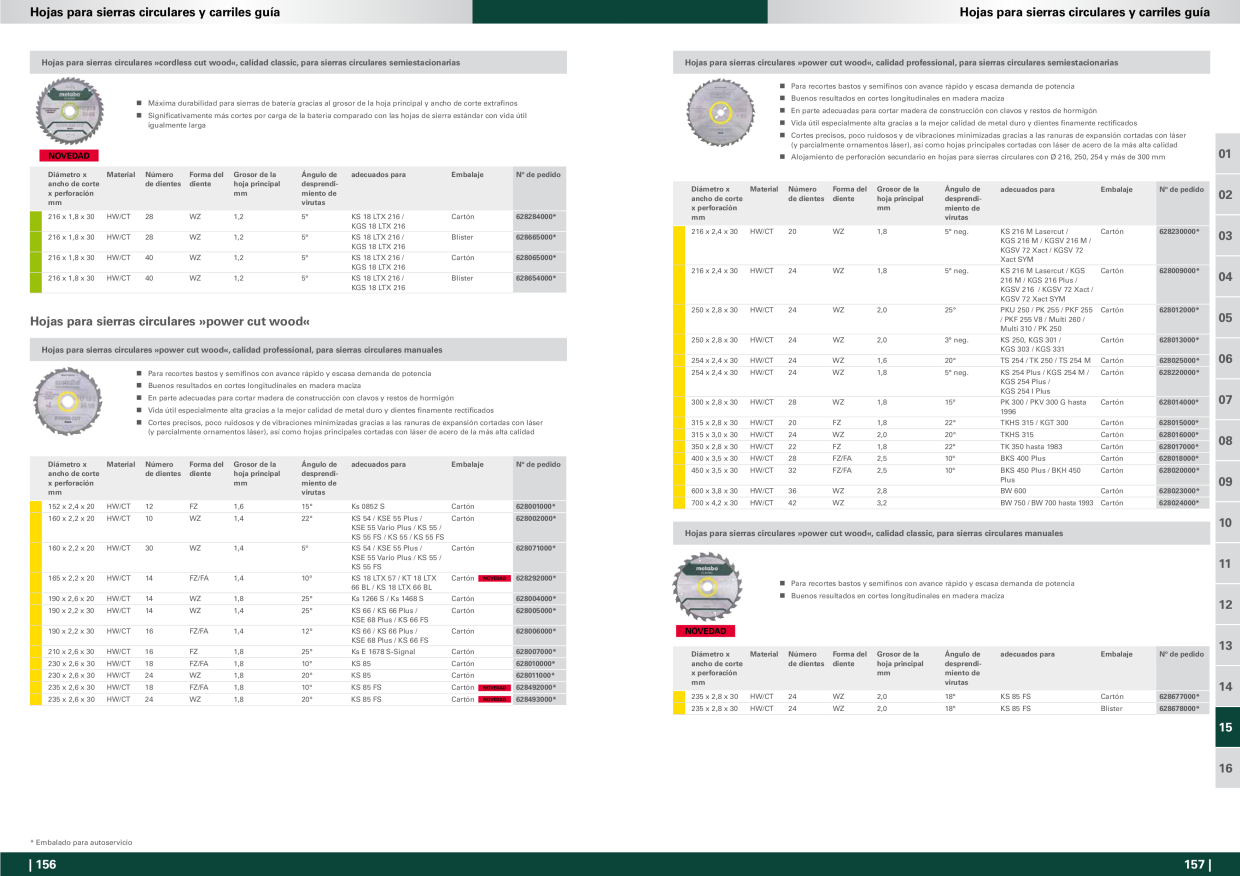Select order number 628665000*

tap(536, 237)
